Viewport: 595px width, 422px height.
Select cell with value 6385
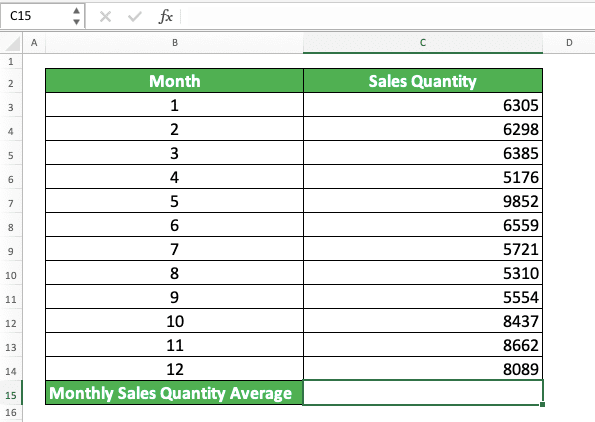tap(423, 153)
